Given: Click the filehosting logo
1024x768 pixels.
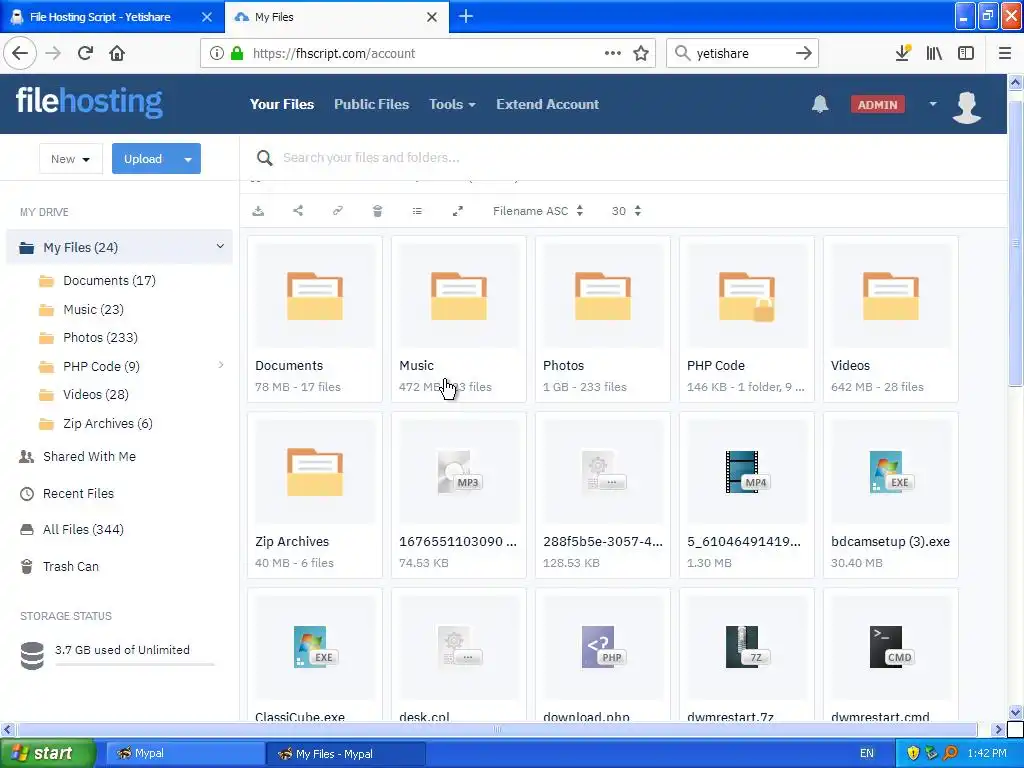Looking at the screenshot, I should [89, 102].
